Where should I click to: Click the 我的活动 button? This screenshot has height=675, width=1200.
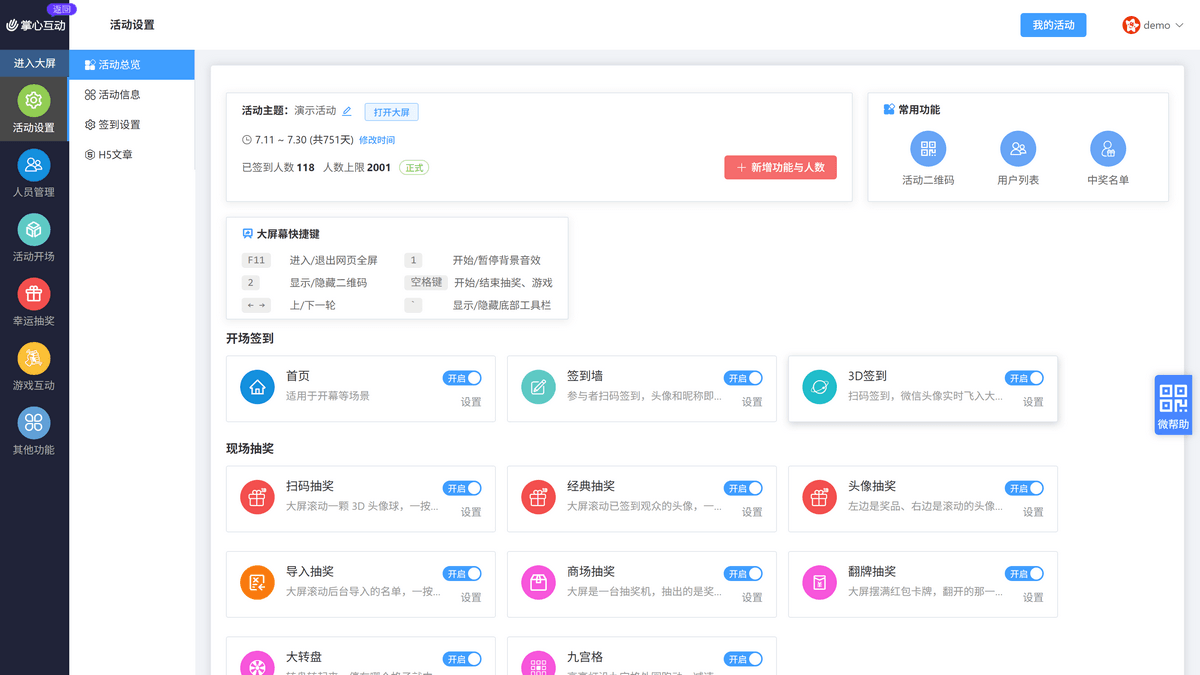[1053, 25]
